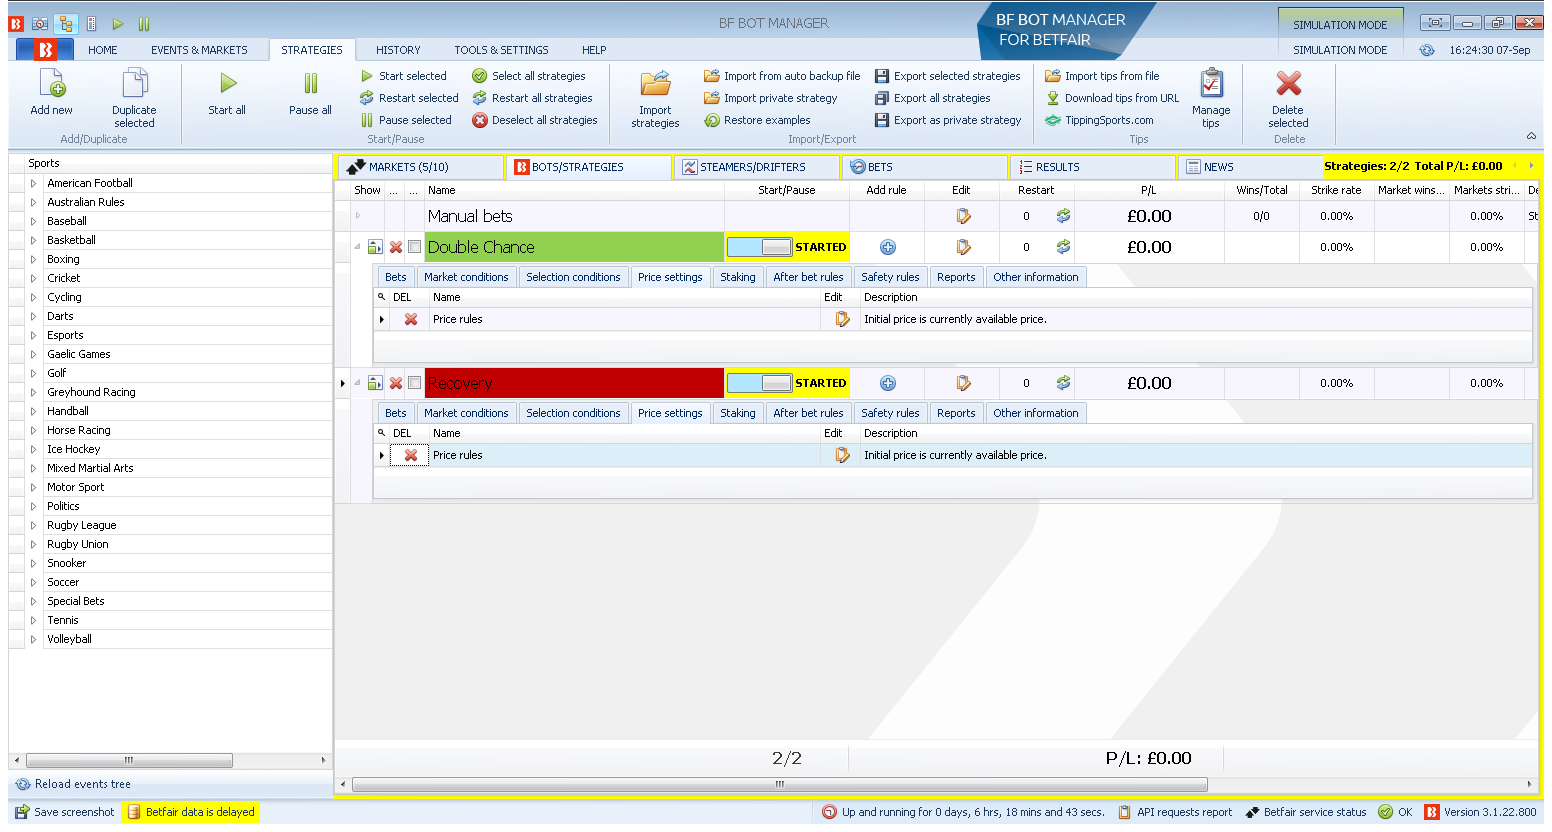This screenshot has height=832, width=1552.
Task: Open Staking tab under Double Chance
Action: click(738, 277)
